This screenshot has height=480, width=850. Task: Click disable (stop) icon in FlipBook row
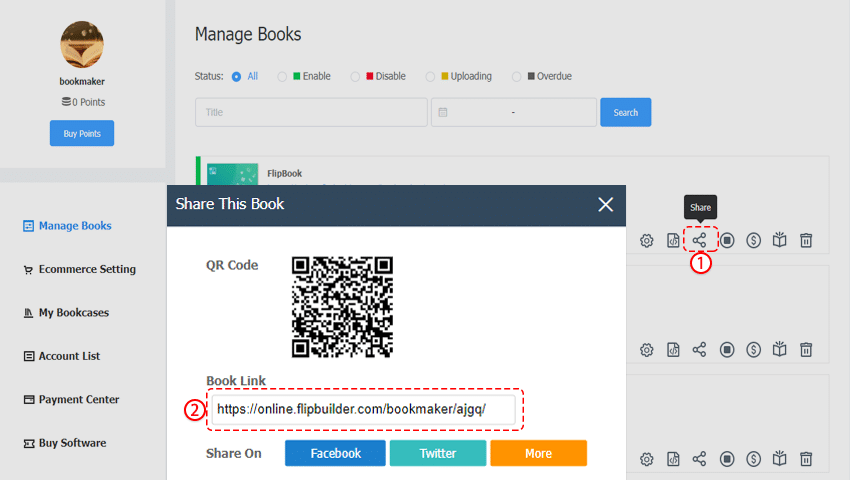click(727, 240)
